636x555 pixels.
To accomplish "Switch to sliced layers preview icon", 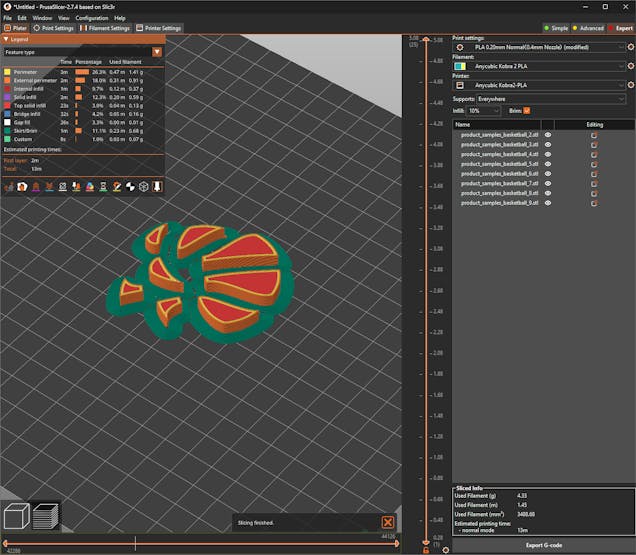I will pyautogui.click(x=46, y=517).
